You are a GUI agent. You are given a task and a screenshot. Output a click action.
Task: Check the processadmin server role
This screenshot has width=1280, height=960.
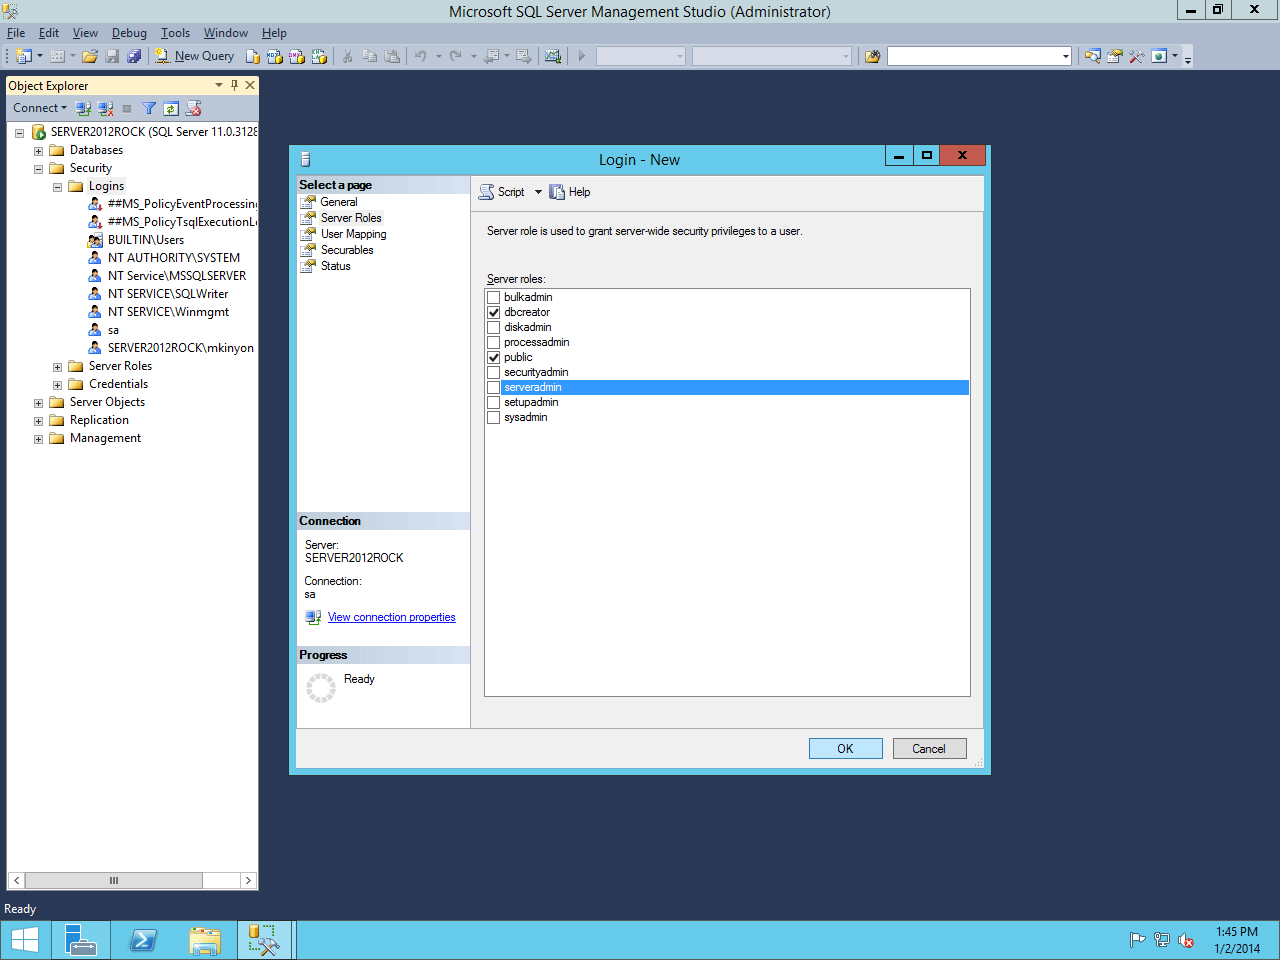pyautogui.click(x=493, y=342)
